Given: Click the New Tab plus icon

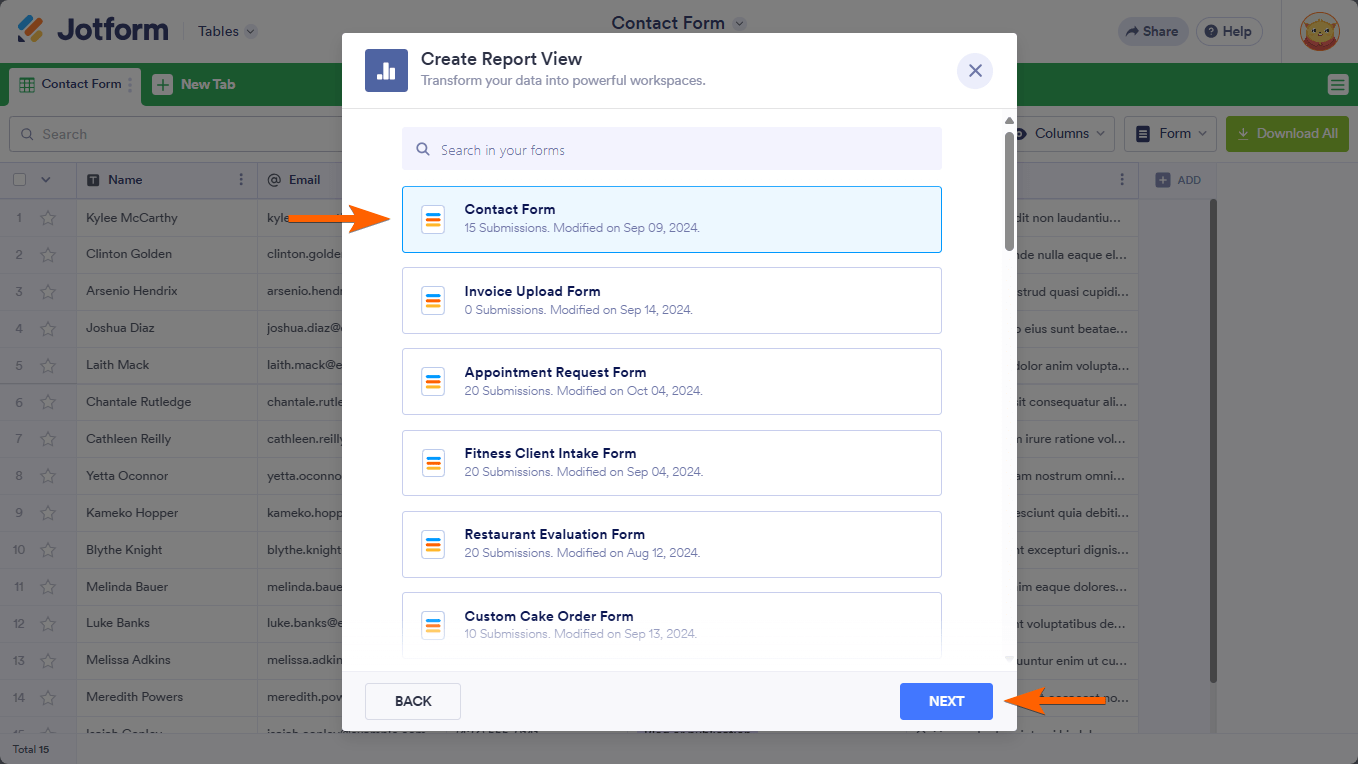Looking at the screenshot, I should (163, 85).
